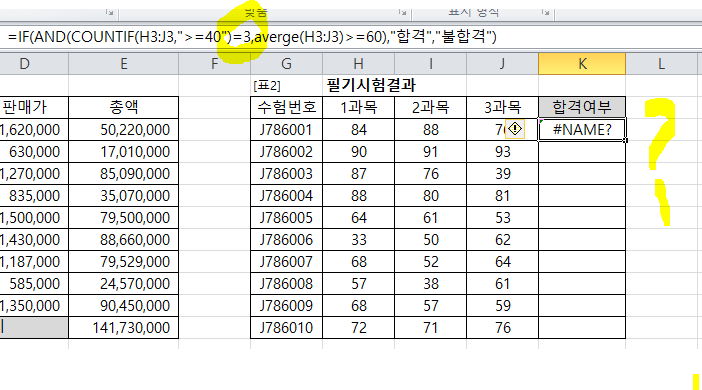Click the 합격여부 header cell
Screen dimensions: 702x390
pyautogui.click(x=582, y=107)
